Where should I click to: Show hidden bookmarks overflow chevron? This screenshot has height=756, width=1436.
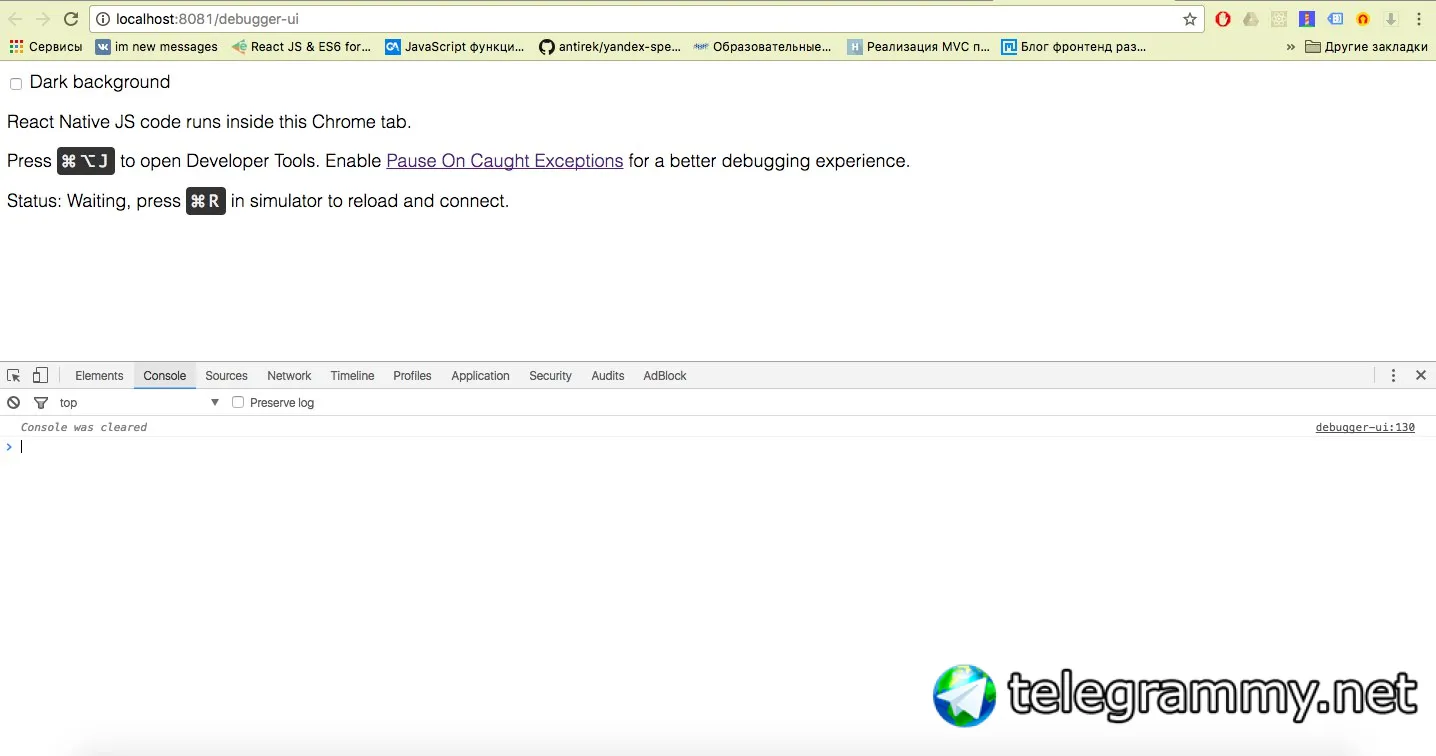click(1290, 47)
